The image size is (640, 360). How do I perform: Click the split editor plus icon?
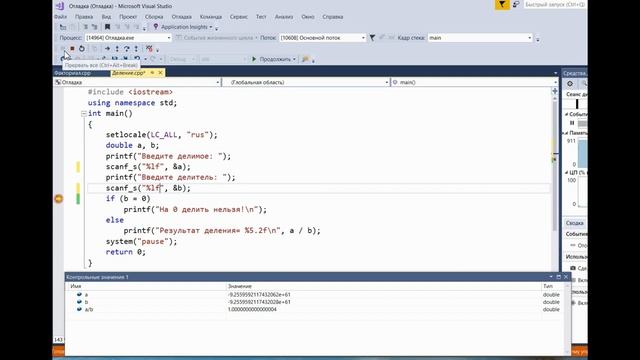[555, 91]
